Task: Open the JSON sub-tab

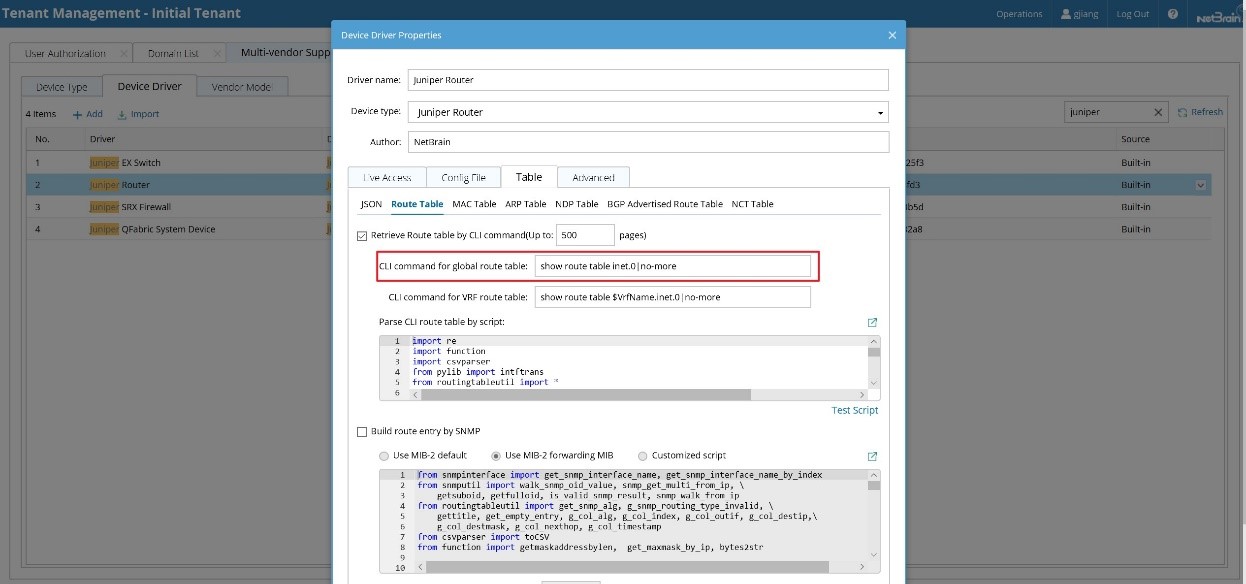Action: 371,204
